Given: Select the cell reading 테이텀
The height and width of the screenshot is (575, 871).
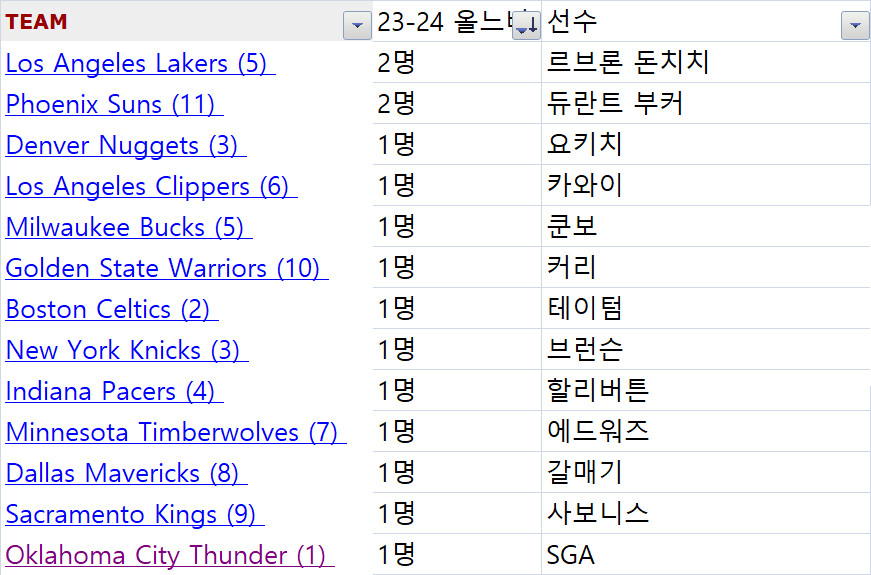Looking at the screenshot, I should 705,308.
